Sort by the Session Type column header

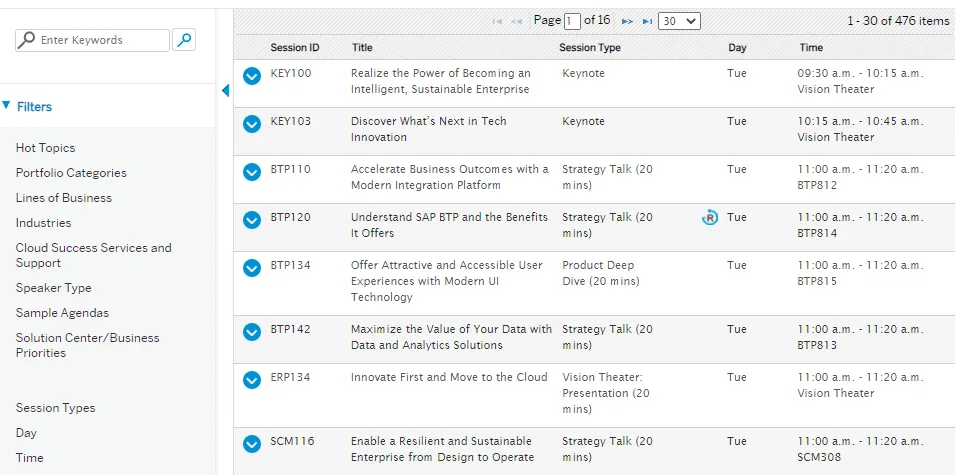point(589,48)
